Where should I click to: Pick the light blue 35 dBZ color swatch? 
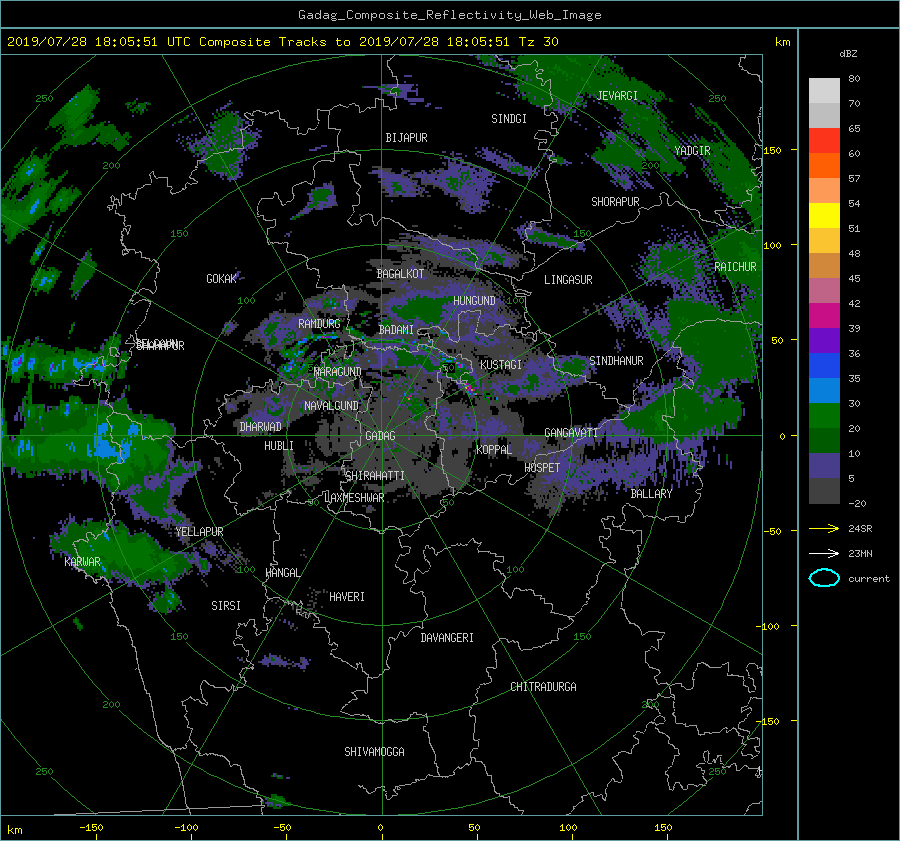[x=824, y=390]
